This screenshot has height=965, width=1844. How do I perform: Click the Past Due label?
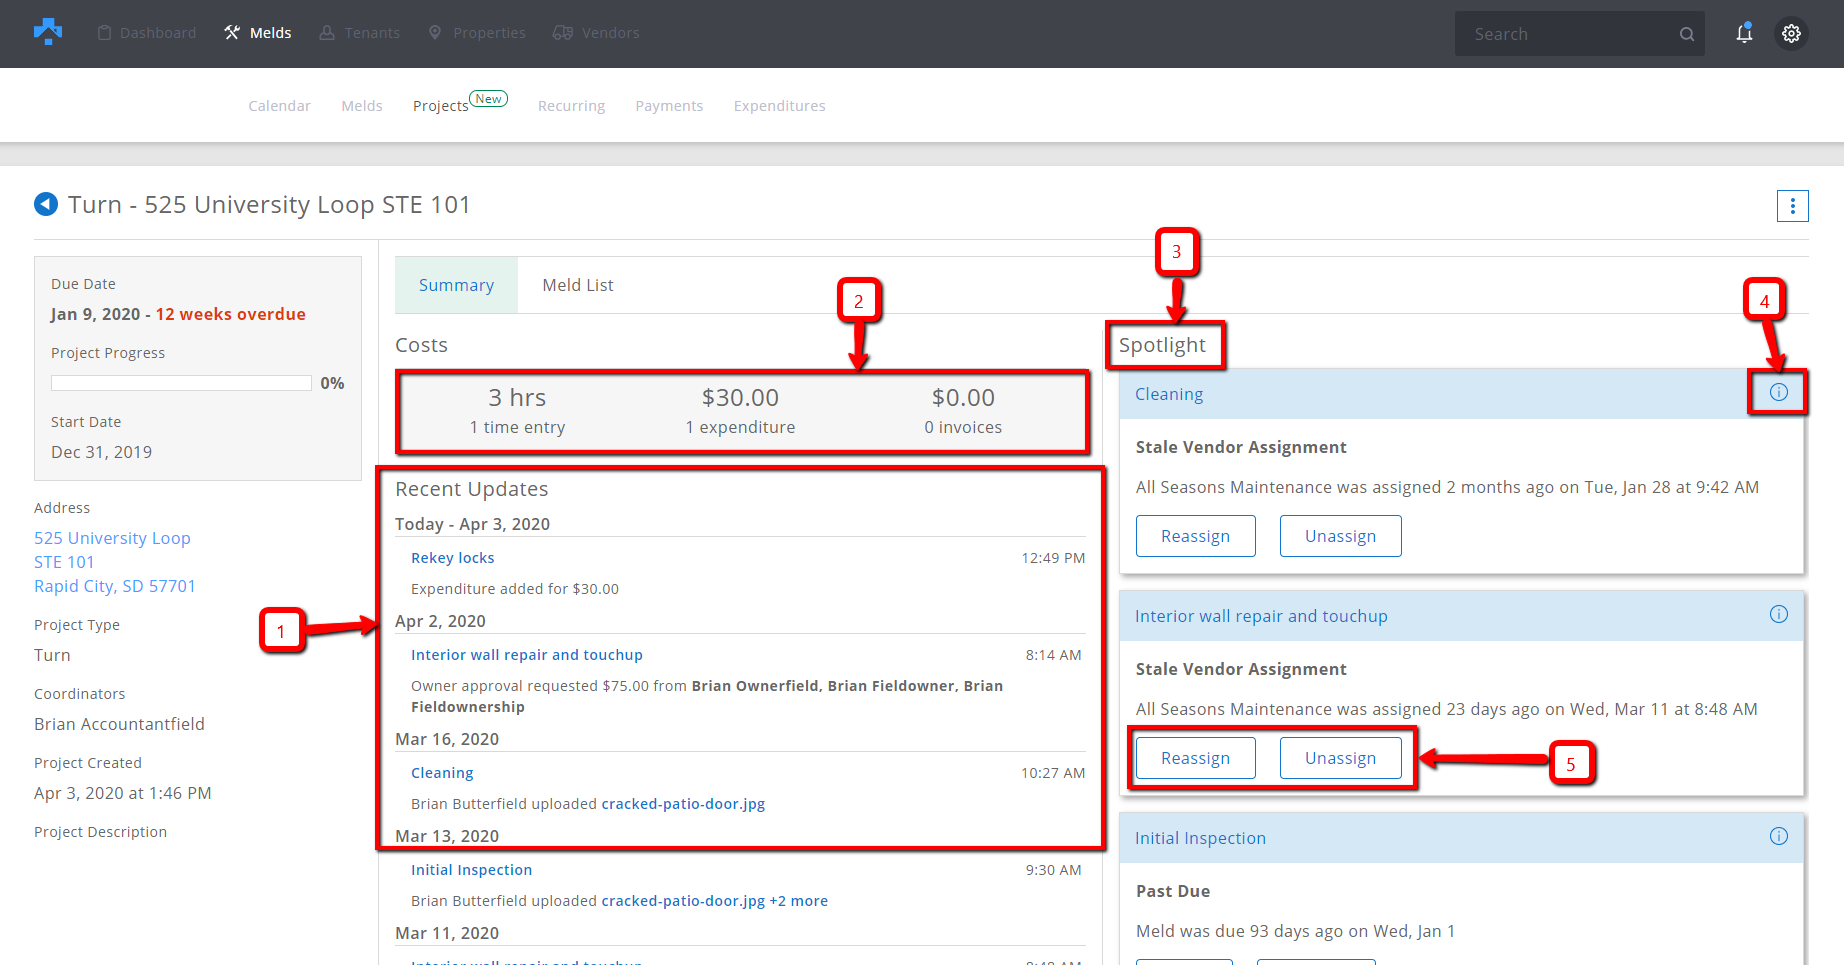1173,891
